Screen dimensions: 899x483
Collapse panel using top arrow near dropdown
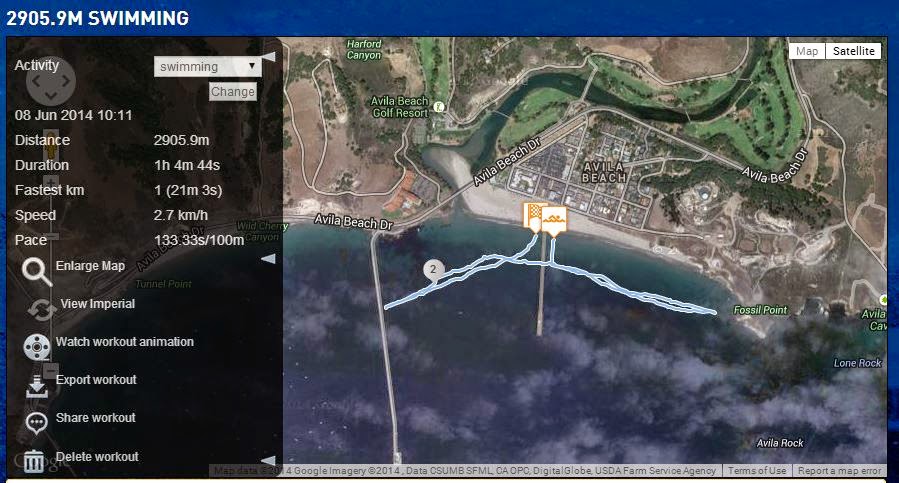click(268, 56)
